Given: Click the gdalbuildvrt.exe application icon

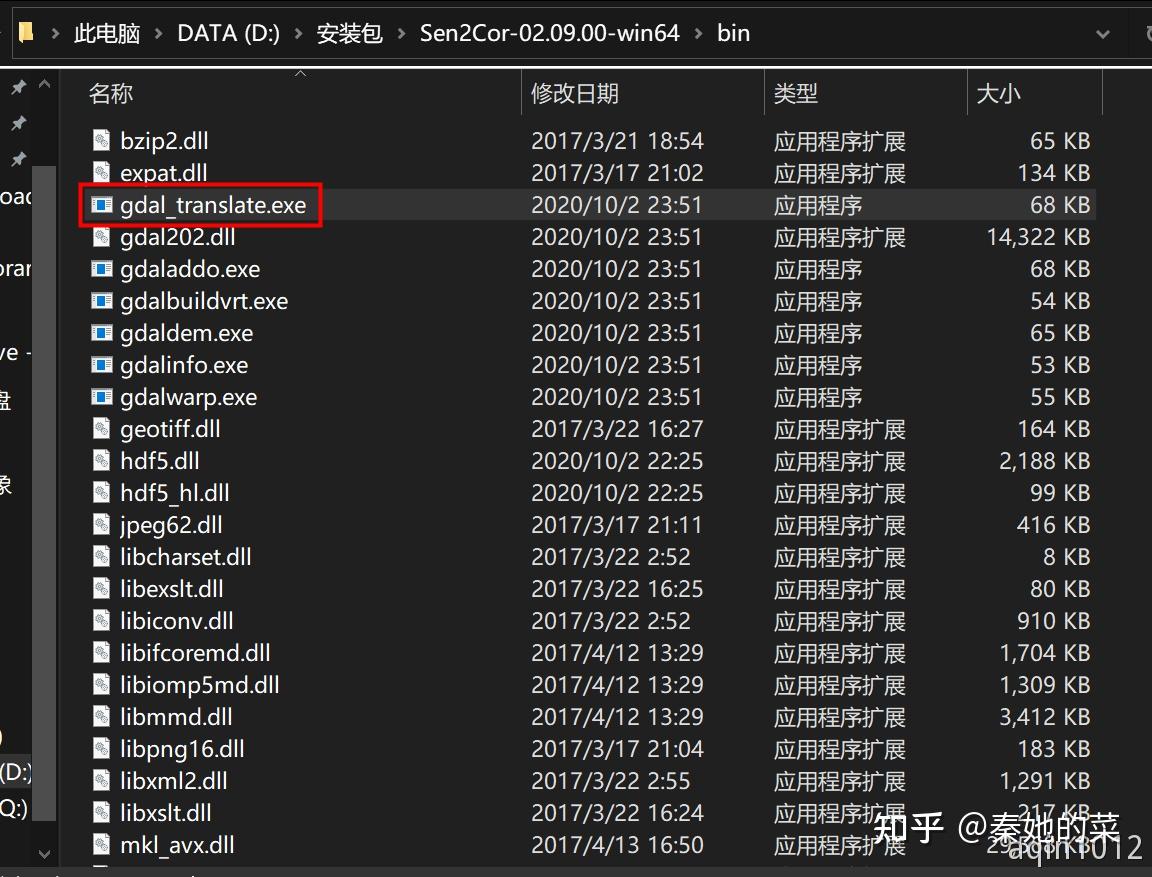Looking at the screenshot, I should coord(101,301).
